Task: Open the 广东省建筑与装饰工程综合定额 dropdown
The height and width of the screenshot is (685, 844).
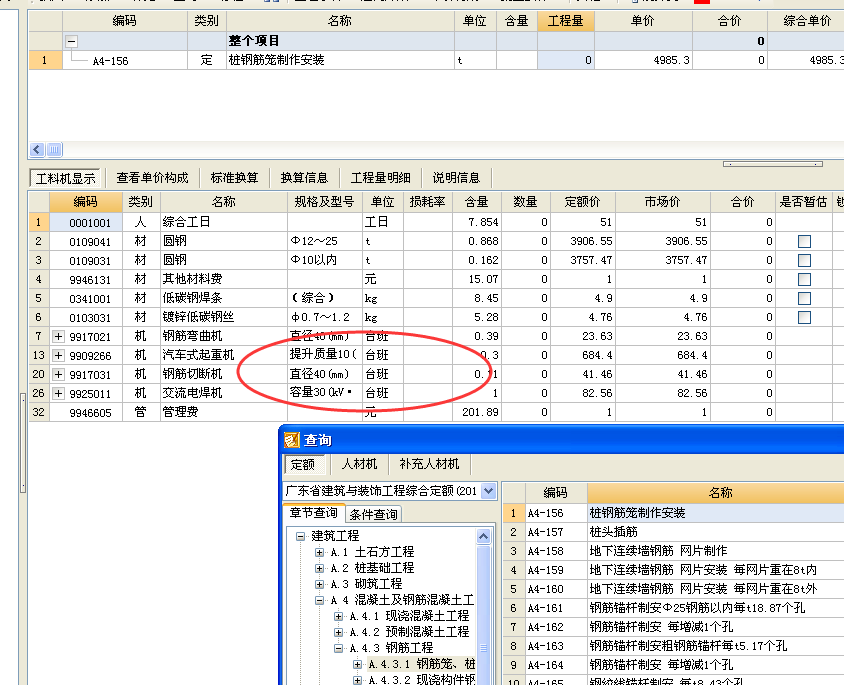Action: (x=488, y=491)
